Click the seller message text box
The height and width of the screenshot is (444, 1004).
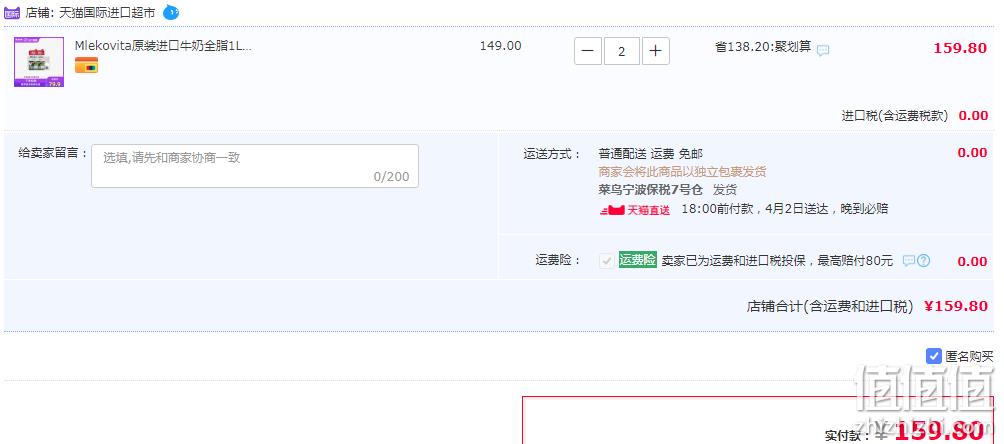tap(255, 166)
